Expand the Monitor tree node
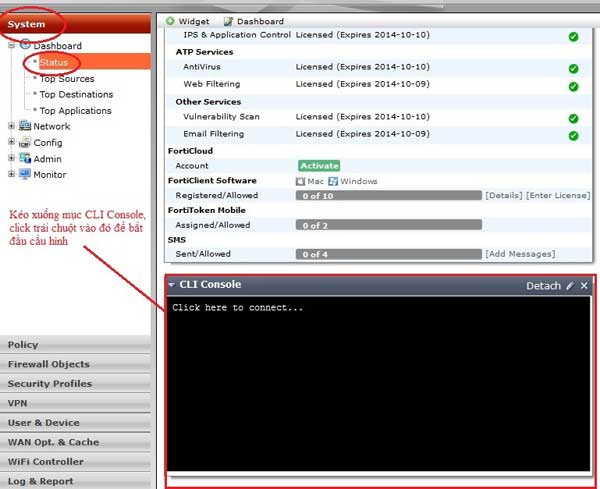Viewport: 600px width, 489px height. (11, 174)
